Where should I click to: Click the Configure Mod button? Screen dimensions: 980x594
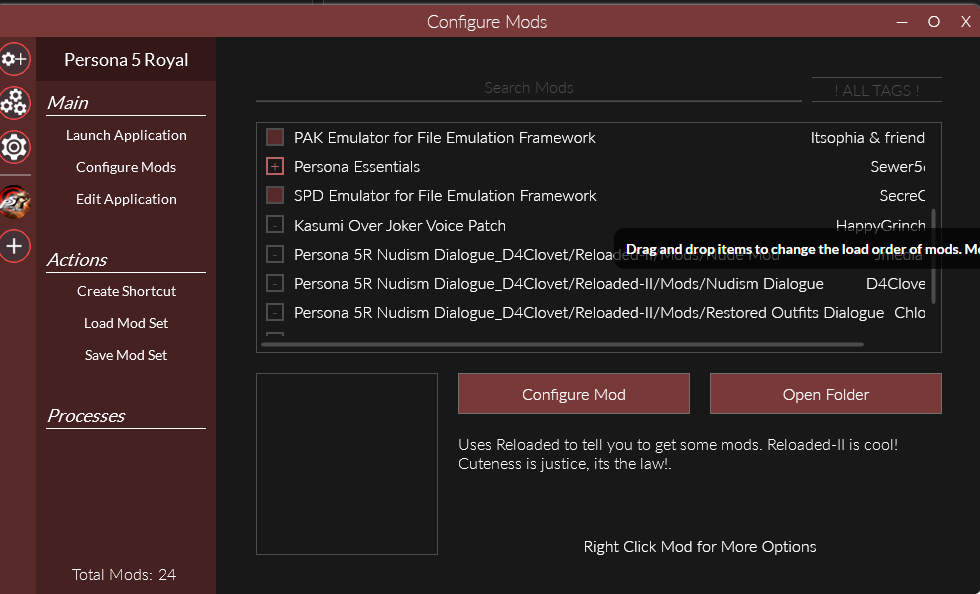pyautogui.click(x=574, y=394)
